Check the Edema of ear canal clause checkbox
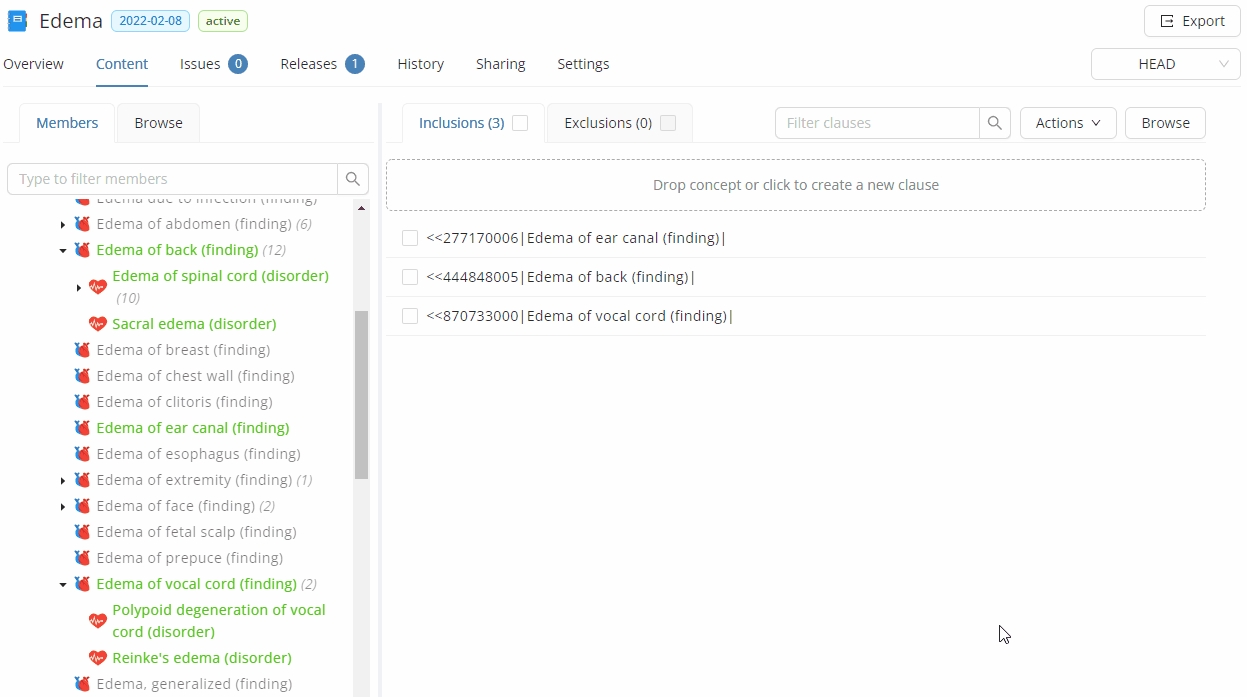This screenshot has height=697, width=1247. (410, 238)
